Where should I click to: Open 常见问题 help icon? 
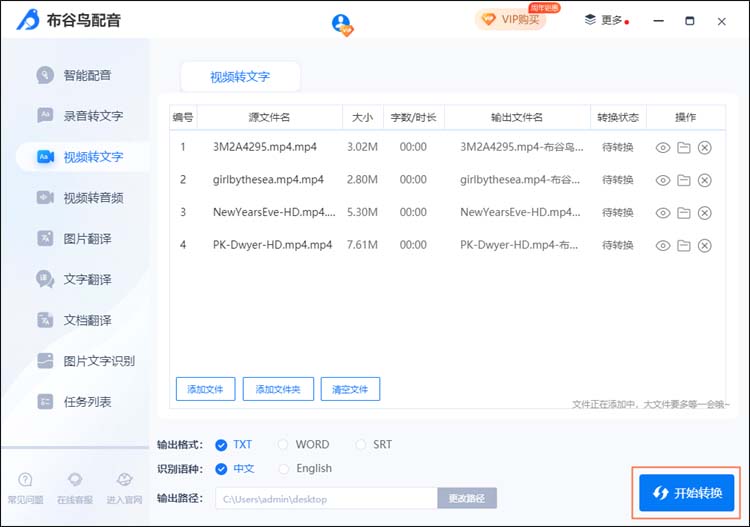click(x=25, y=481)
